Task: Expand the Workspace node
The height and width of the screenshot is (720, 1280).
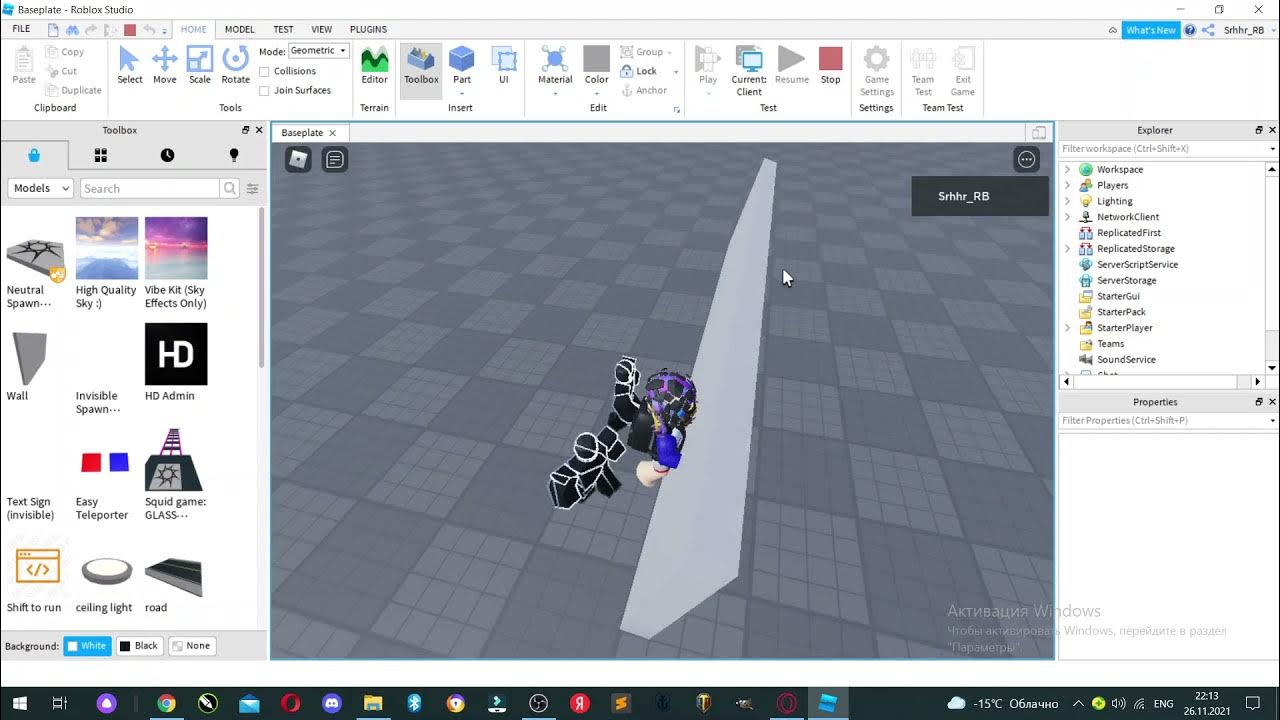Action: 1067,169
